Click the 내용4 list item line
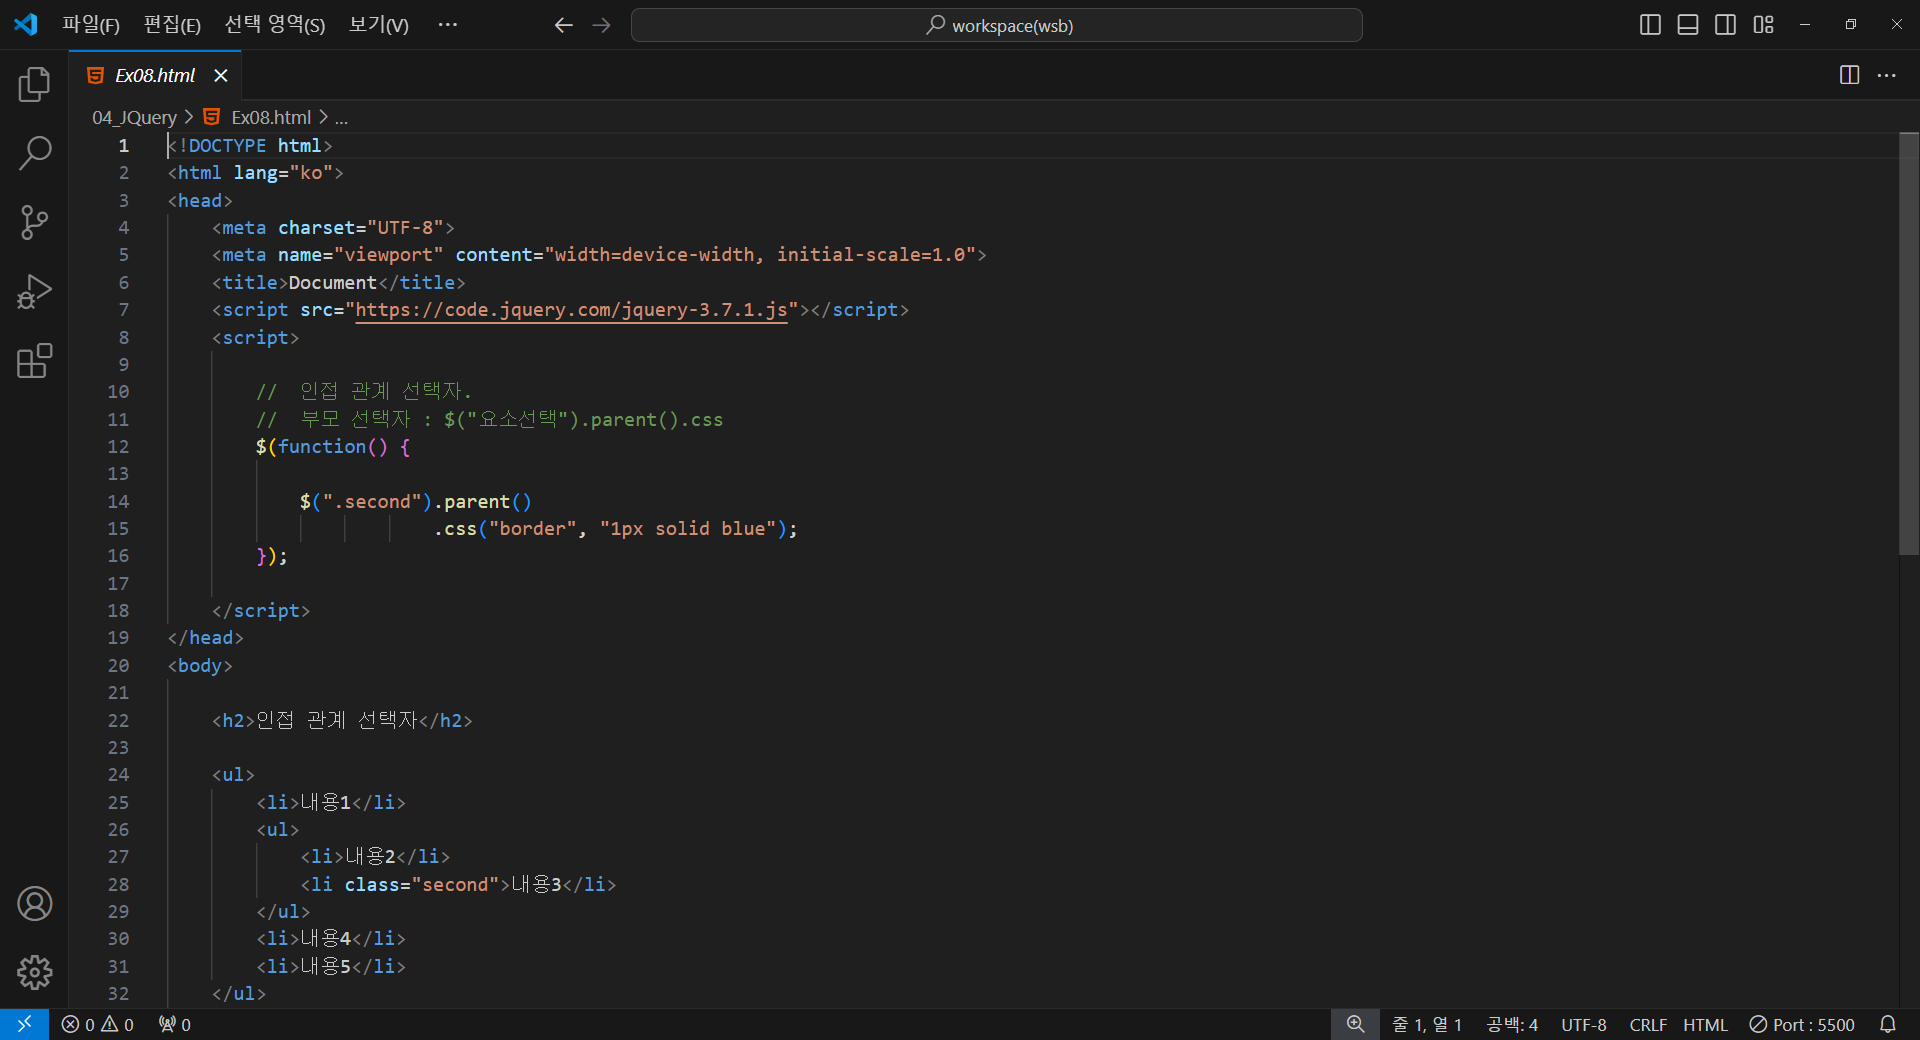 click(331, 939)
